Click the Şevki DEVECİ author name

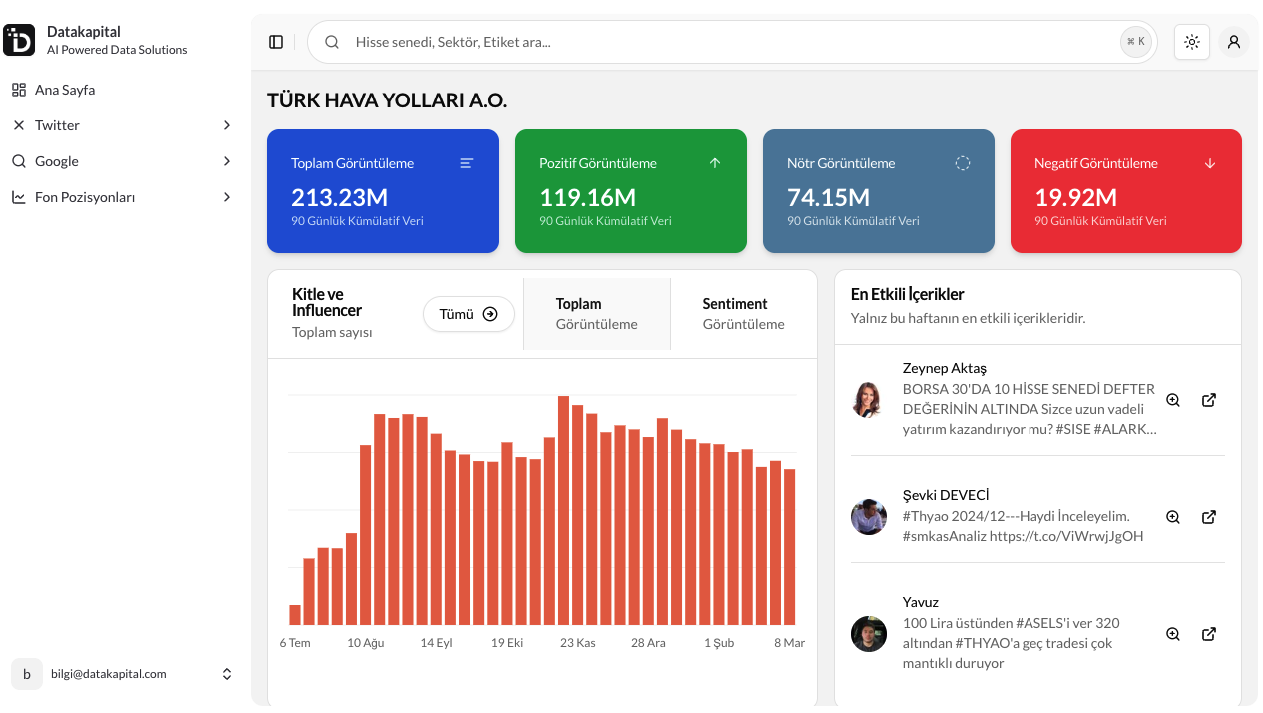946,495
